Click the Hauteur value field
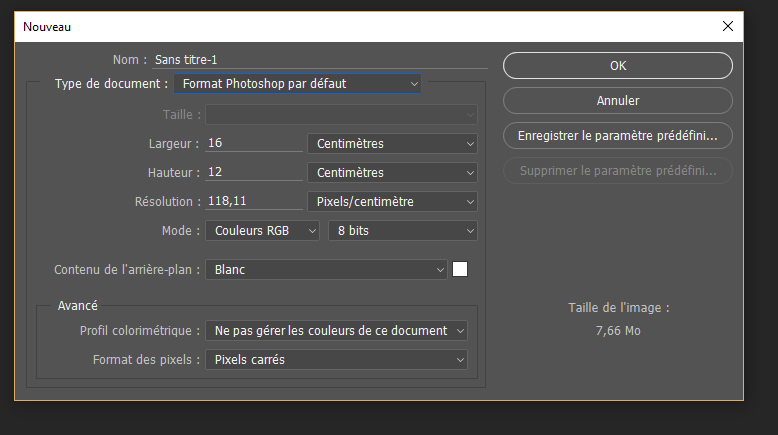The height and width of the screenshot is (435, 778). coord(254,173)
